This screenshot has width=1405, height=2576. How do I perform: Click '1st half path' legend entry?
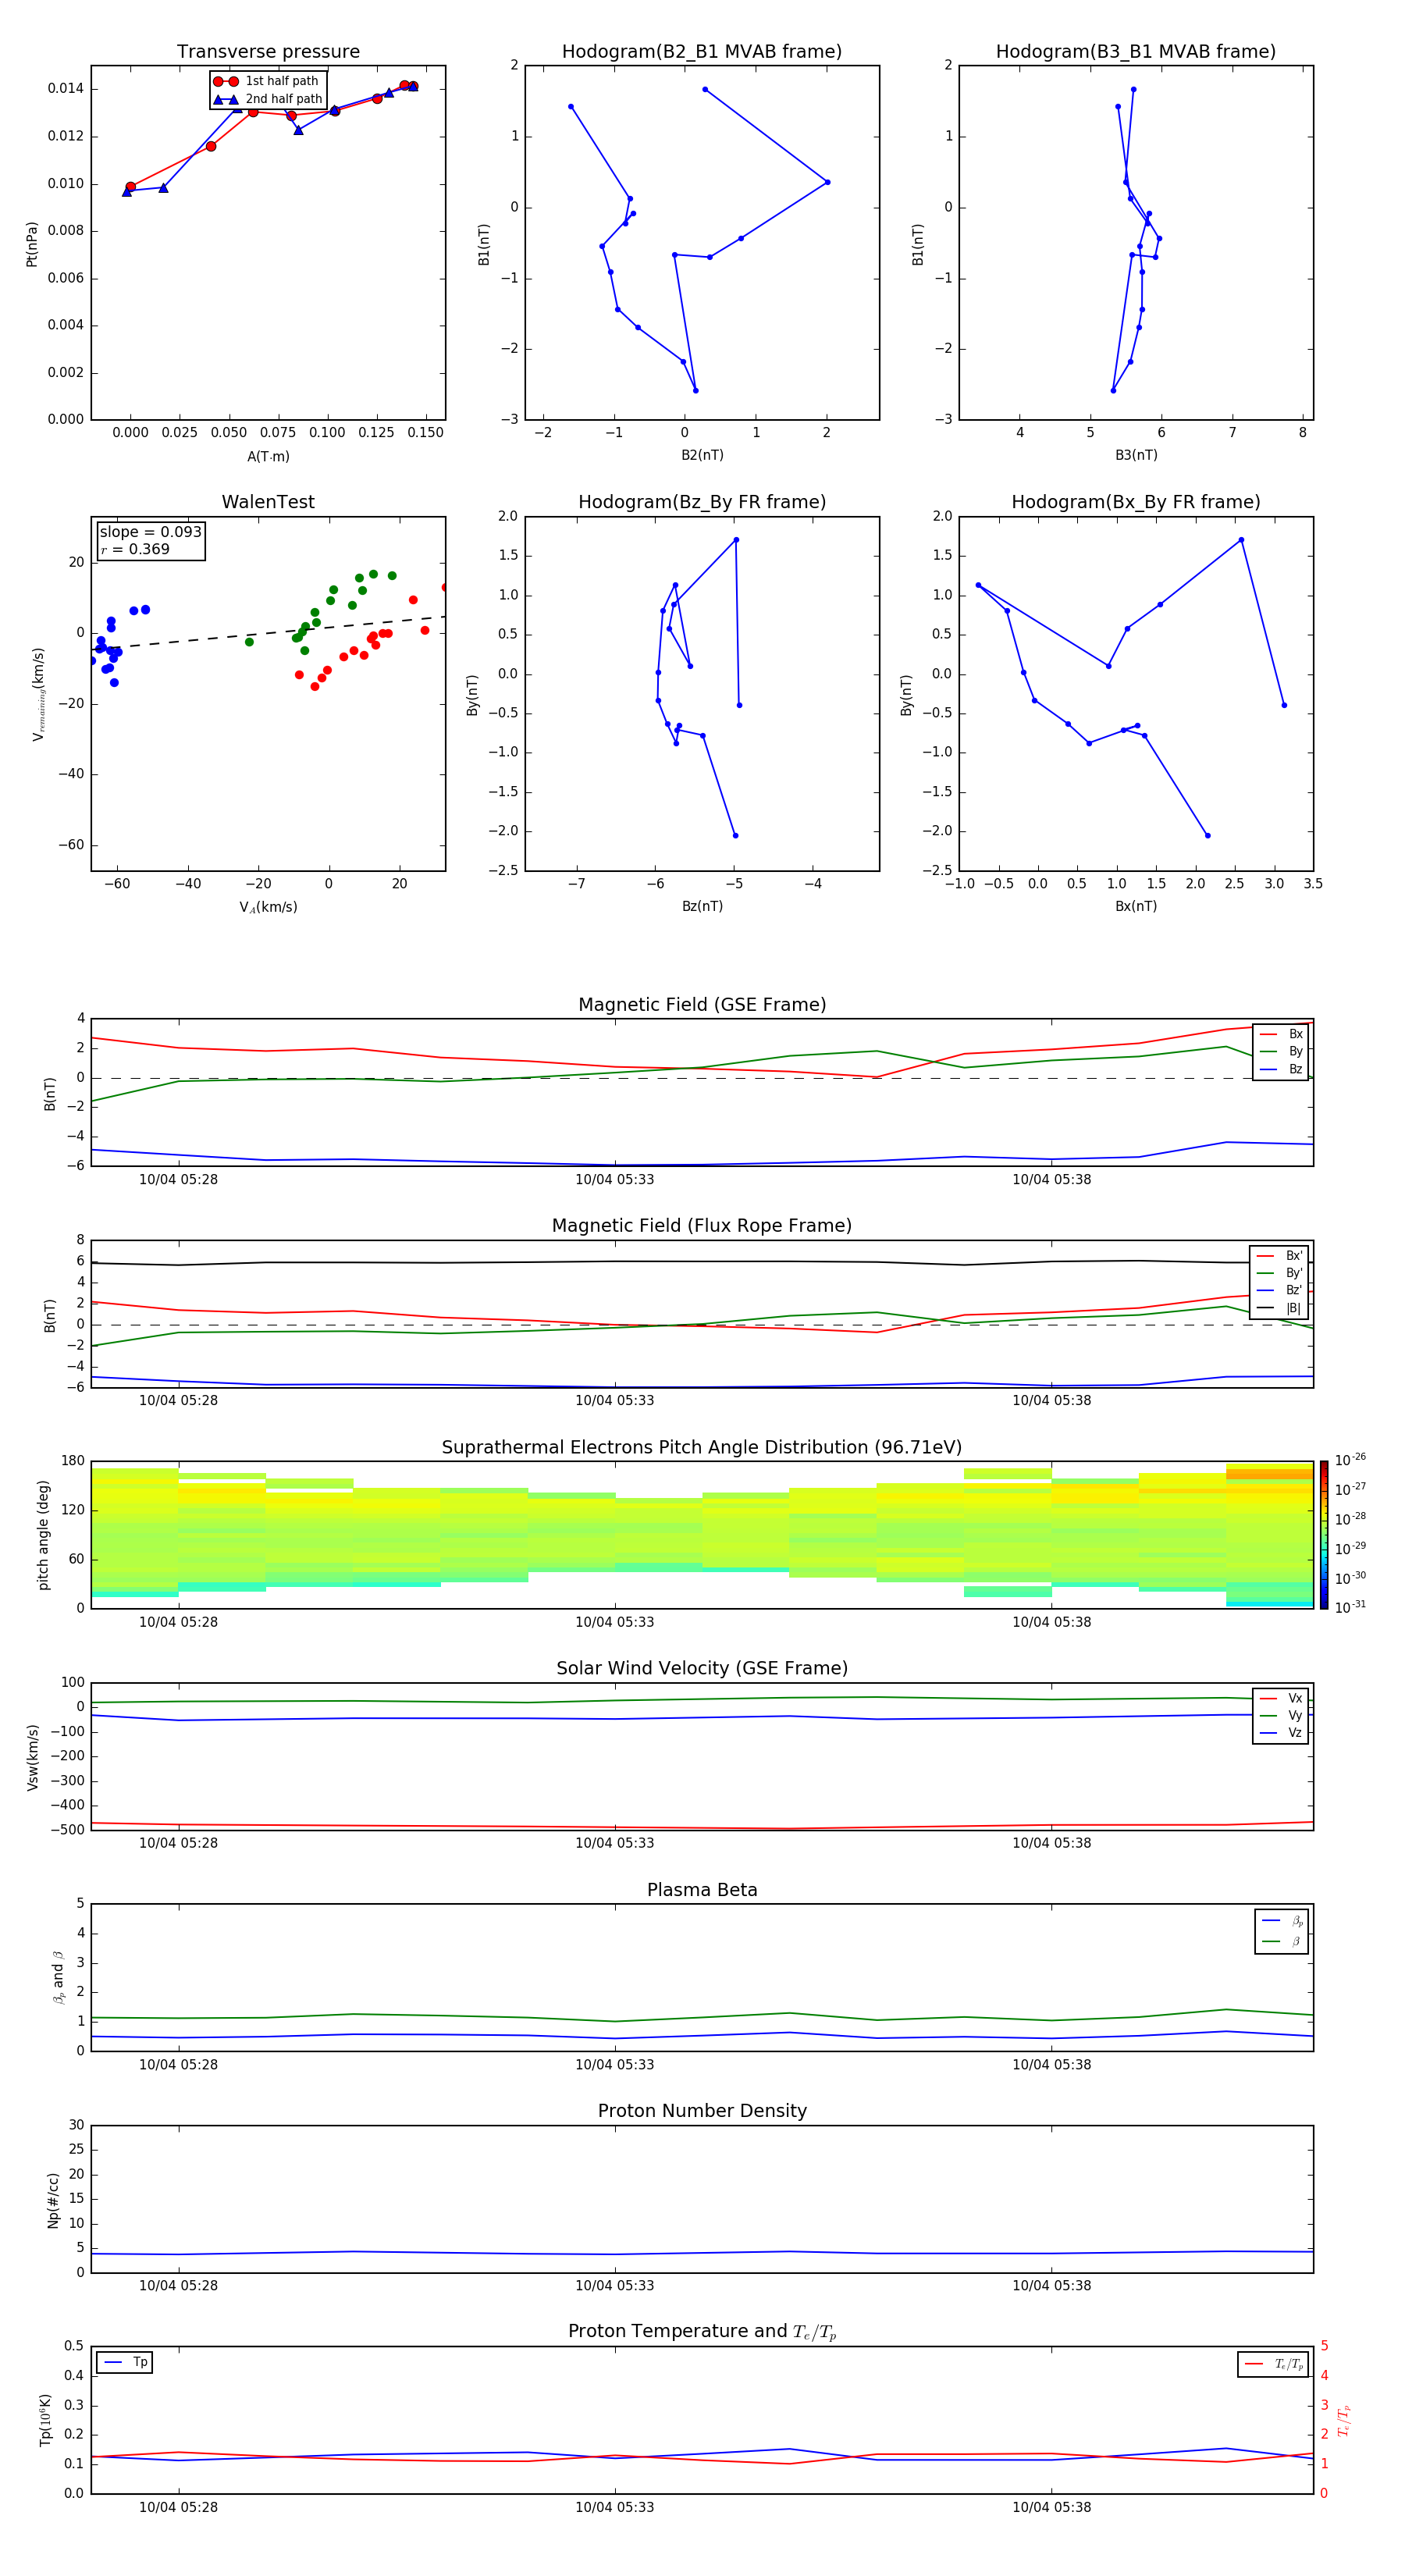[x=267, y=81]
